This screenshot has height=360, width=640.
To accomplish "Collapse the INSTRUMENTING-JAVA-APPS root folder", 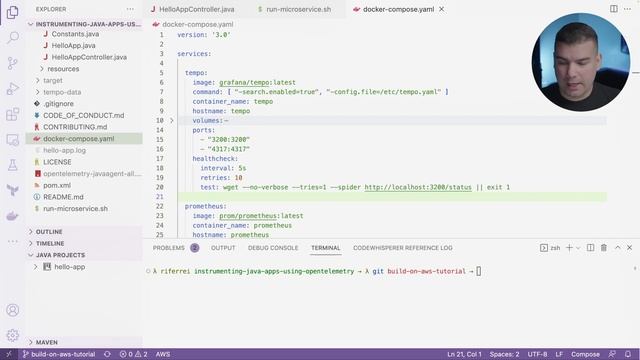I will coord(84,24).
